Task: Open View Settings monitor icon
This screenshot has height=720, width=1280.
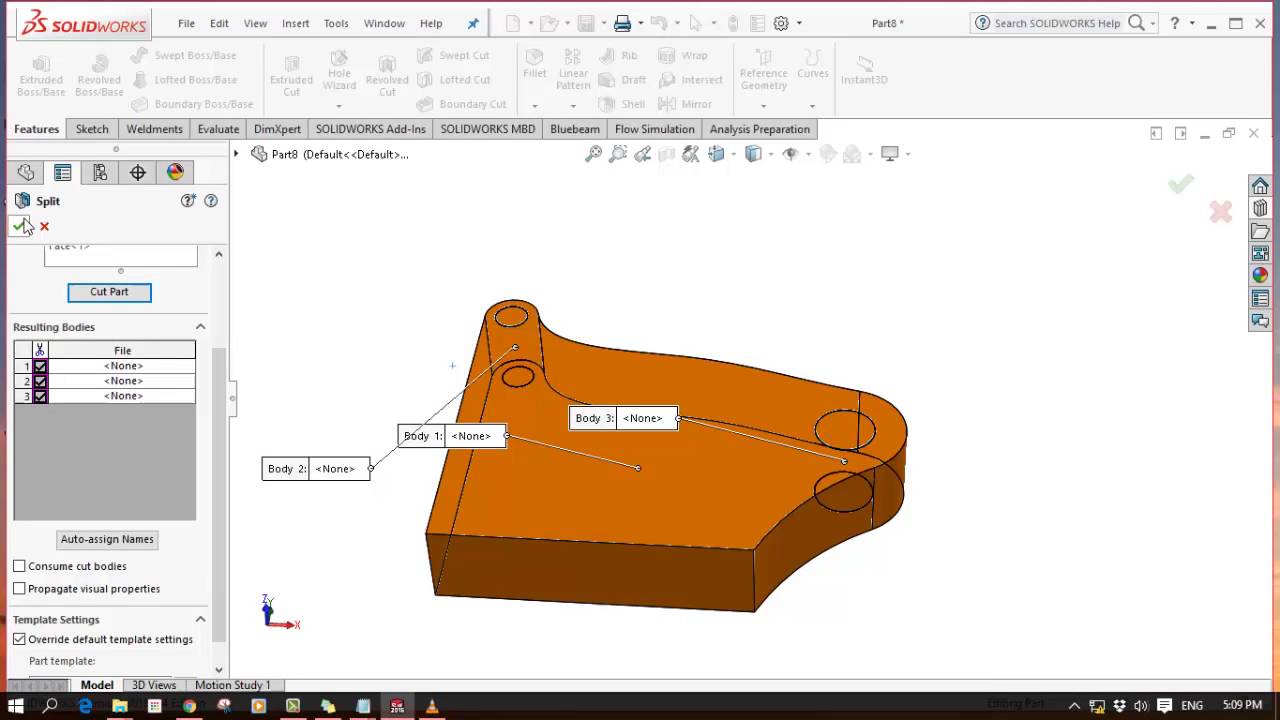Action: tap(889, 154)
